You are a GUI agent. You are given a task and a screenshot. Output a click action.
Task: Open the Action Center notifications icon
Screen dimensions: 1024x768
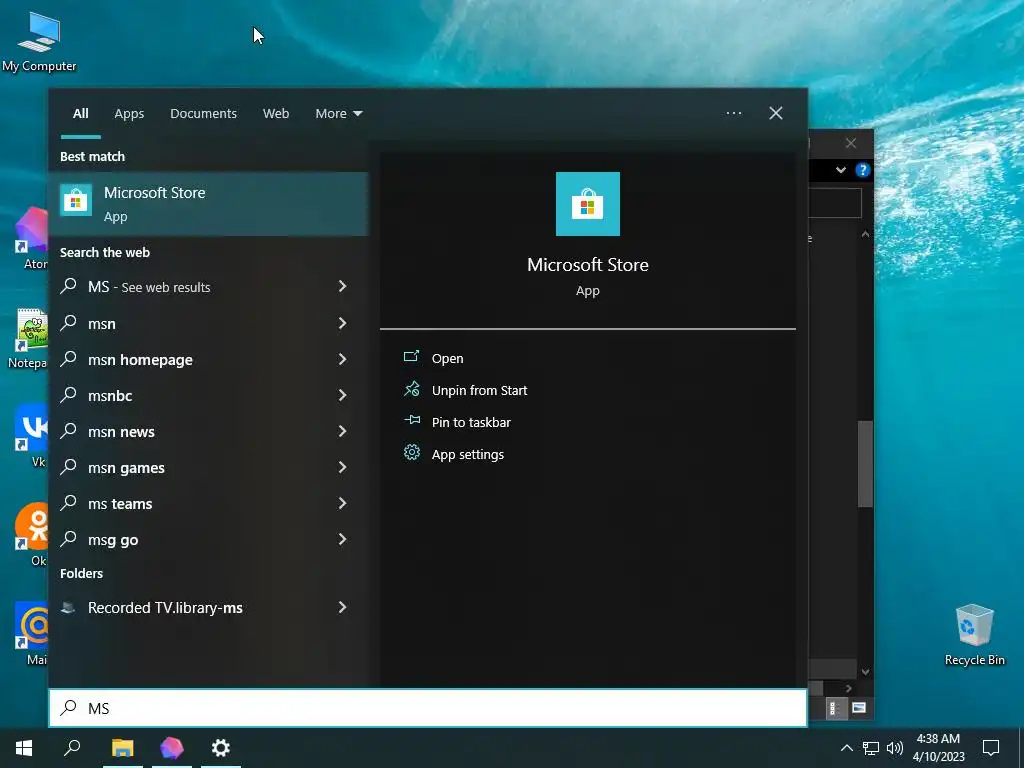pyautogui.click(x=991, y=748)
